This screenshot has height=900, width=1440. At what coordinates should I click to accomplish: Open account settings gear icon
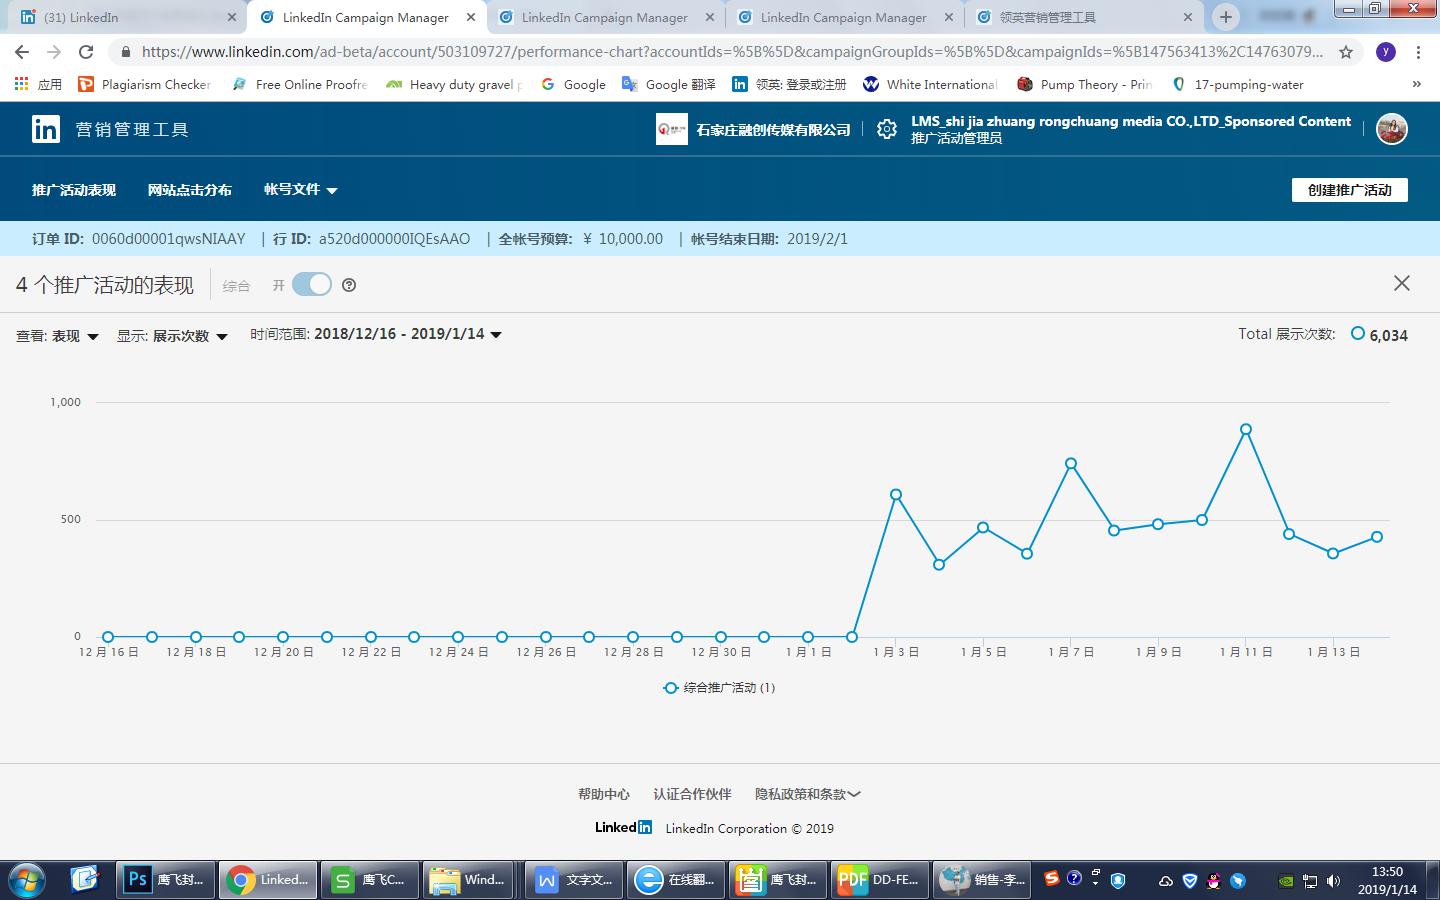[x=886, y=129]
